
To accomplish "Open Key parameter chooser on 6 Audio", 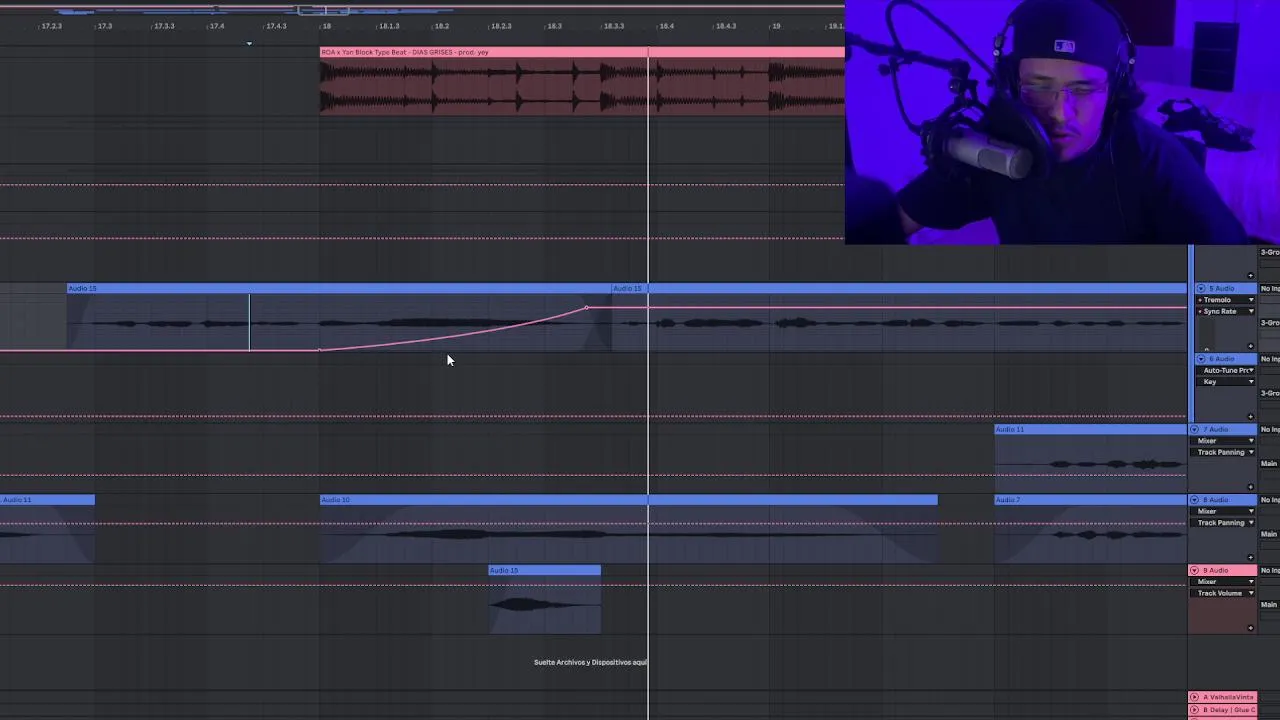I will pos(1226,382).
